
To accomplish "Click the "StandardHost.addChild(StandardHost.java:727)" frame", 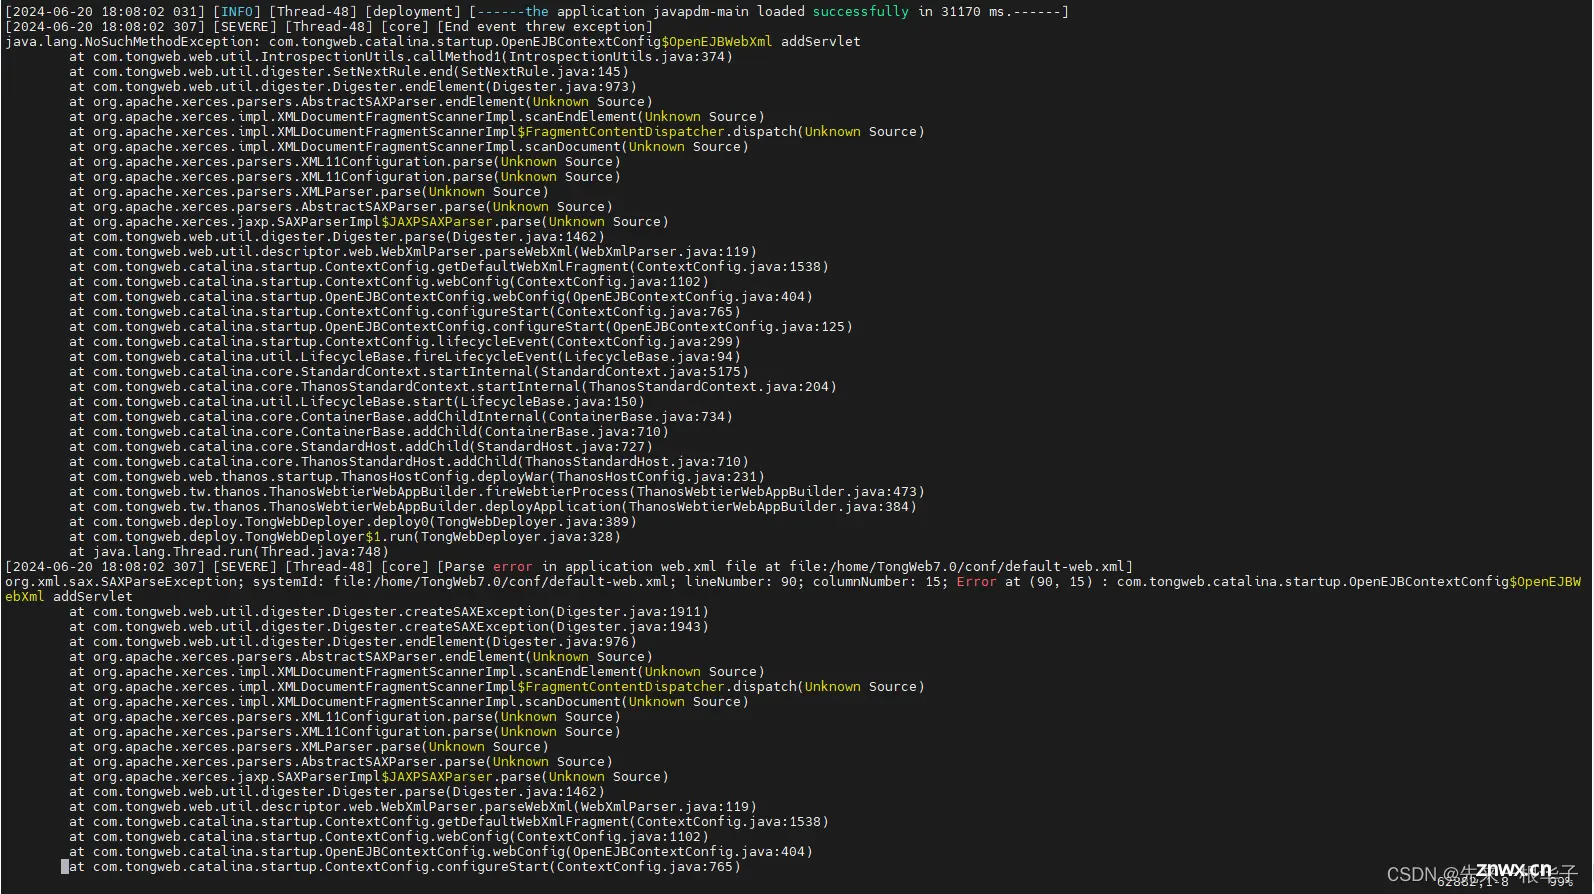I will click(361, 447).
